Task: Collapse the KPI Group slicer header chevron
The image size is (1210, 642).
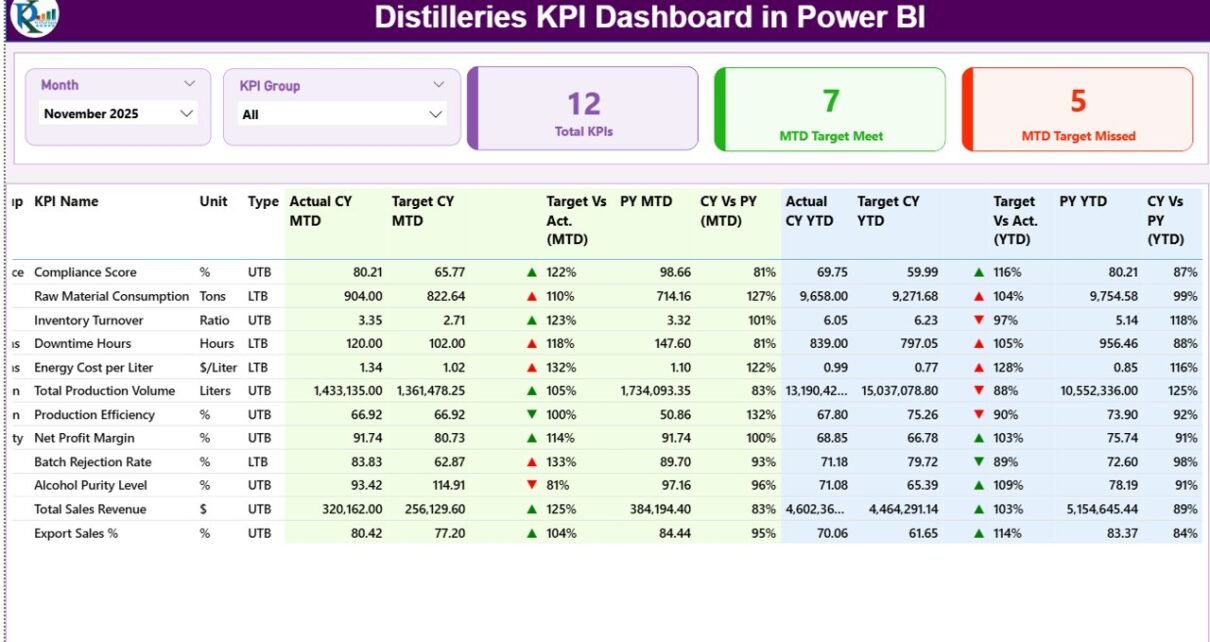Action: click(x=438, y=86)
